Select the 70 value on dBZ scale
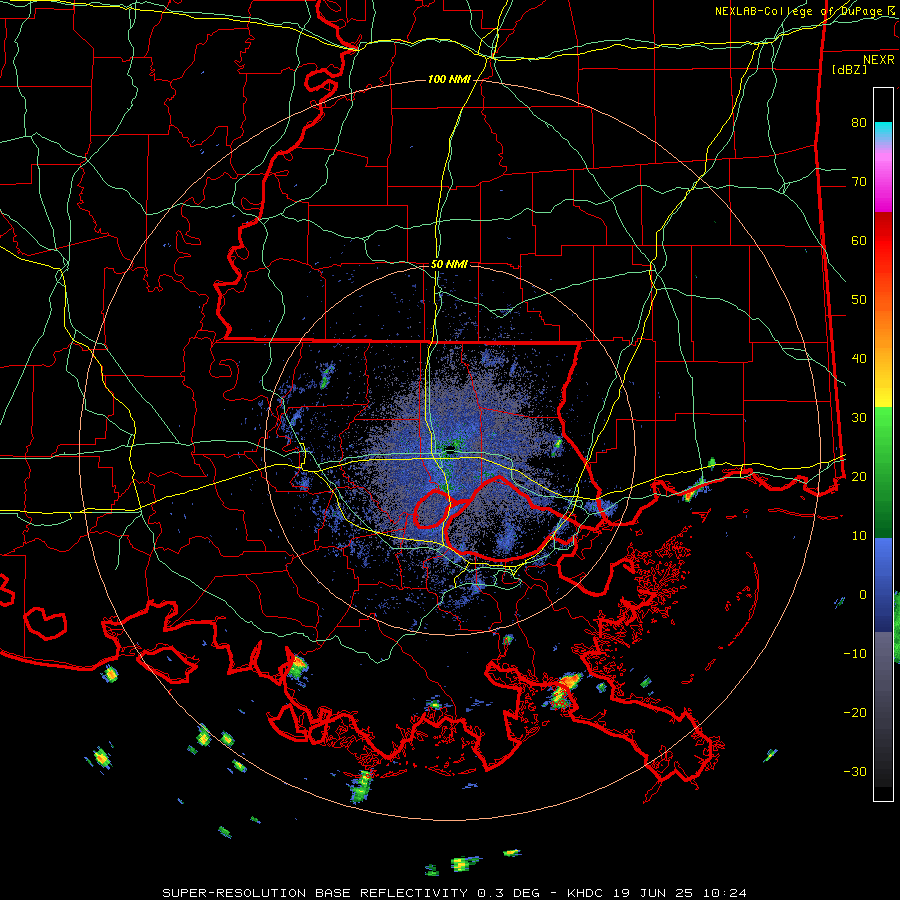This screenshot has width=900, height=900. pos(859,181)
